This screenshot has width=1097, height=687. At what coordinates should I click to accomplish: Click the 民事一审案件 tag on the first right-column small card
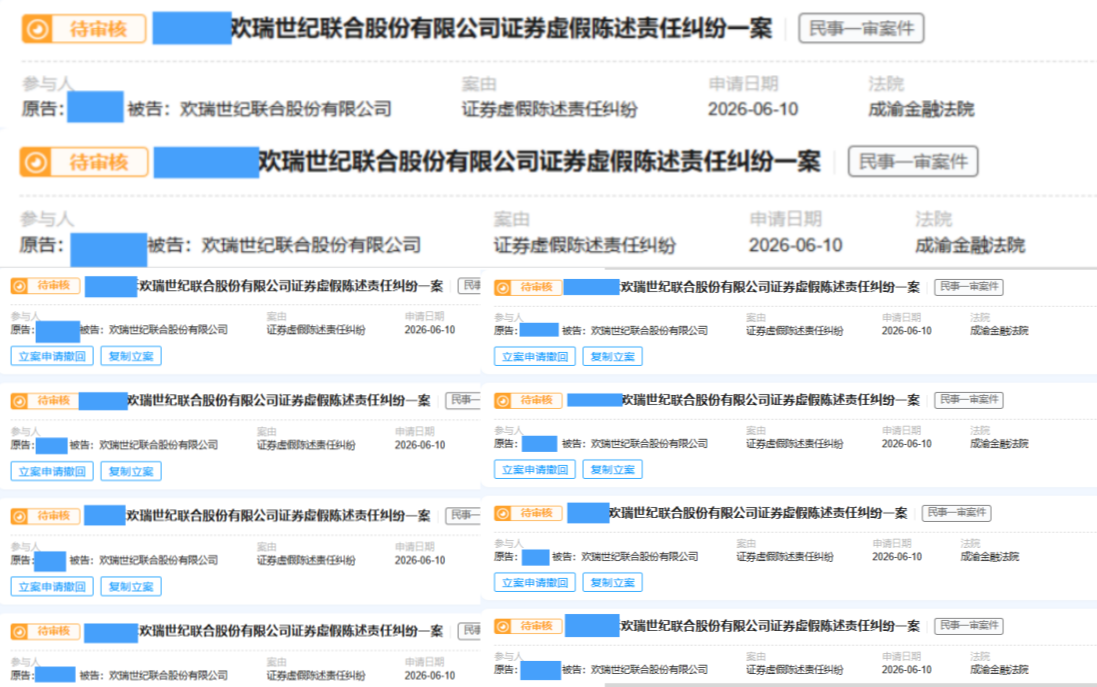(x=969, y=287)
